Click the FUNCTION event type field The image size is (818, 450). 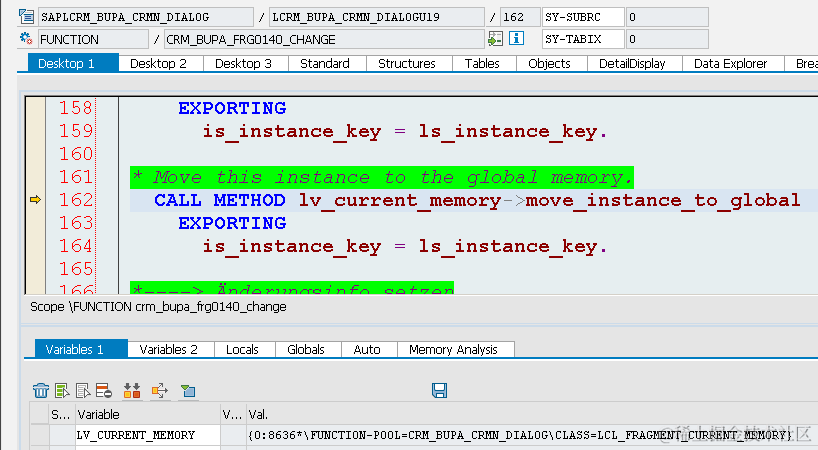93,39
